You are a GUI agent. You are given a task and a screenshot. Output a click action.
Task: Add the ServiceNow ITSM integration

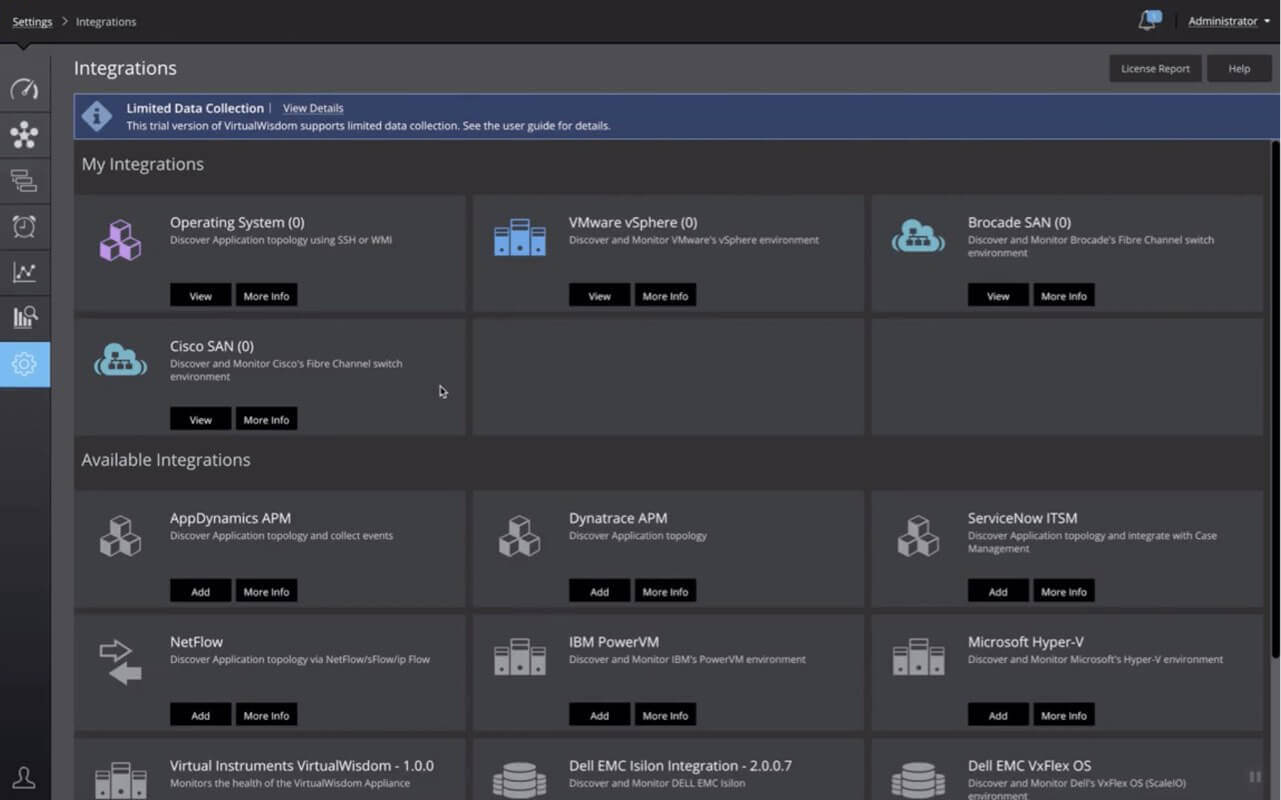(998, 592)
